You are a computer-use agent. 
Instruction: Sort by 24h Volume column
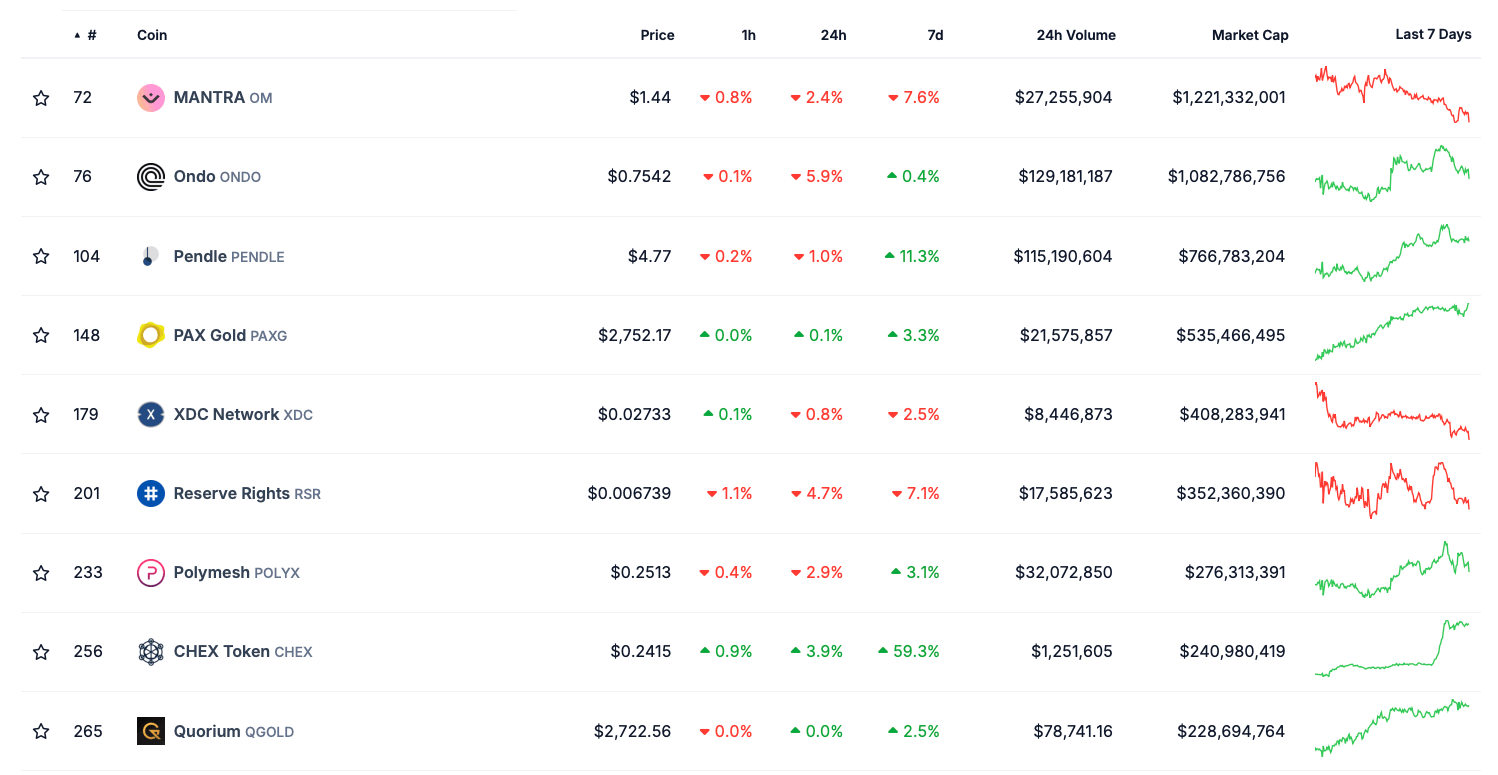[1076, 35]
